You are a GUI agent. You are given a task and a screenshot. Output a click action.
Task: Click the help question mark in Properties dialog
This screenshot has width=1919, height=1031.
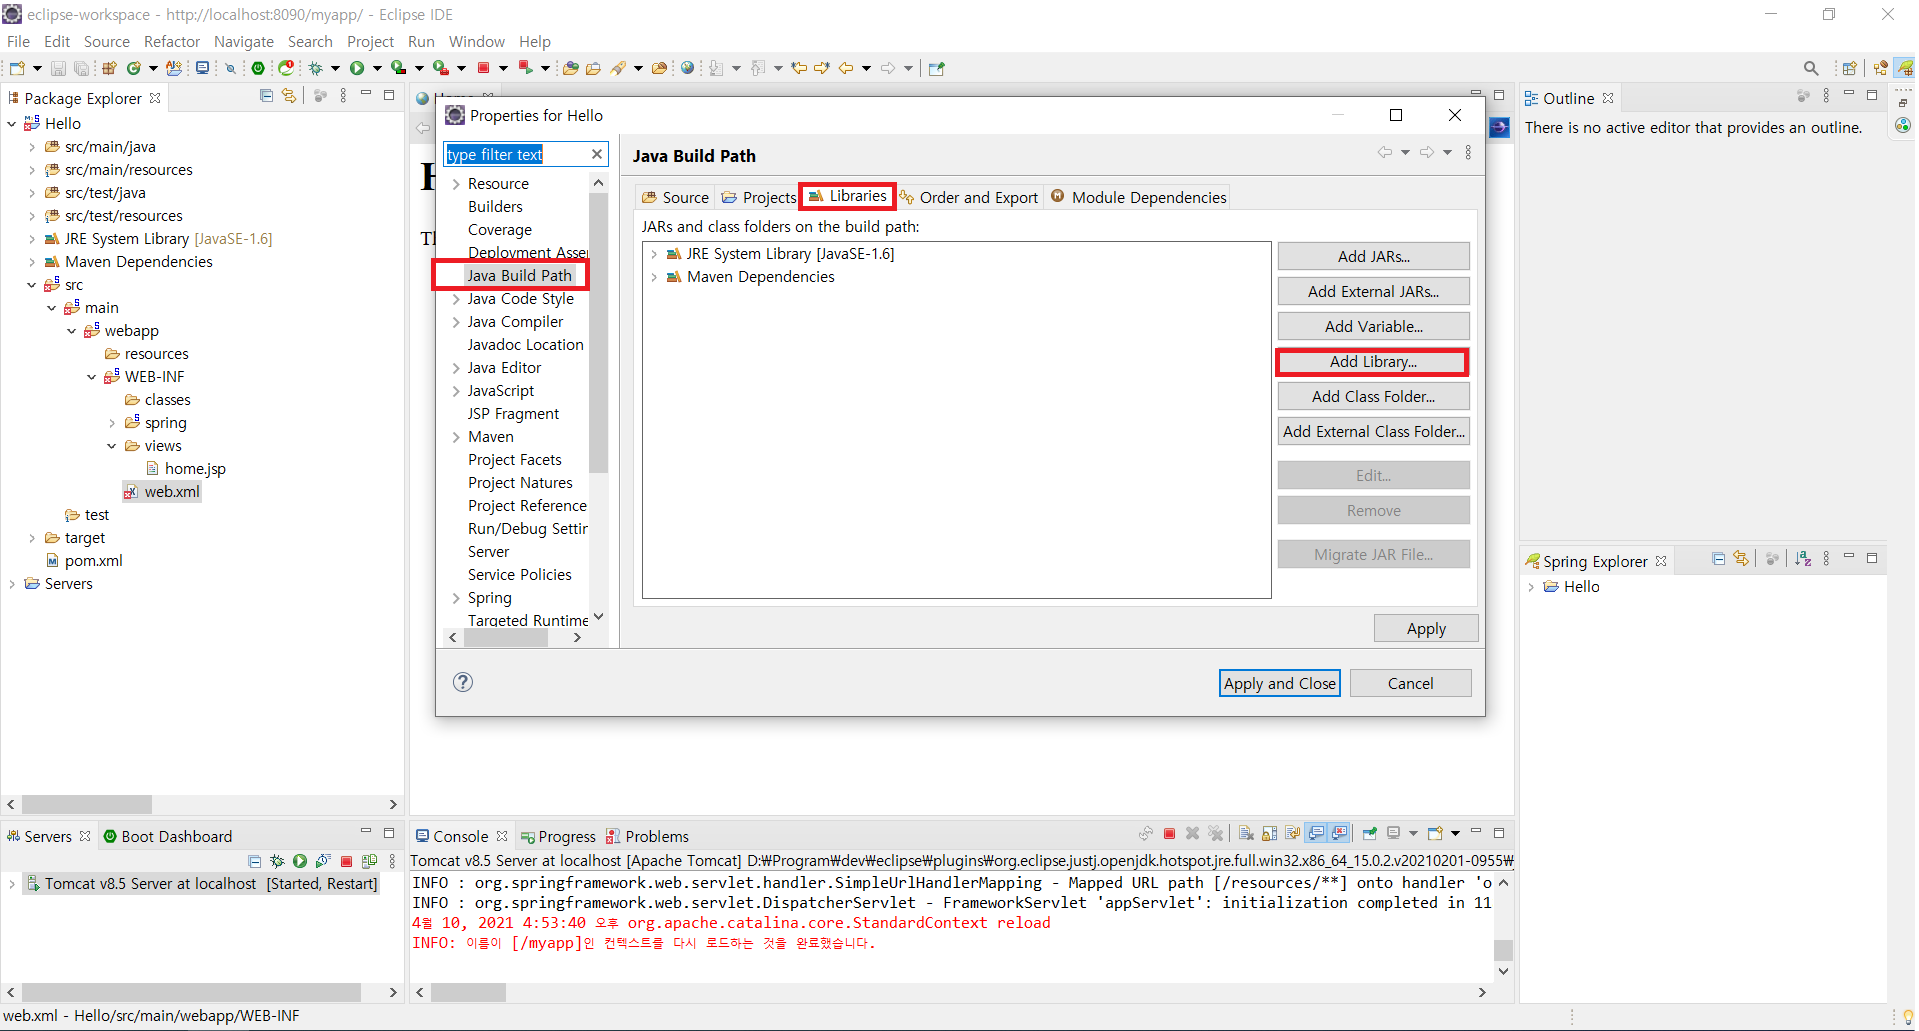click(x=462, y=682)
